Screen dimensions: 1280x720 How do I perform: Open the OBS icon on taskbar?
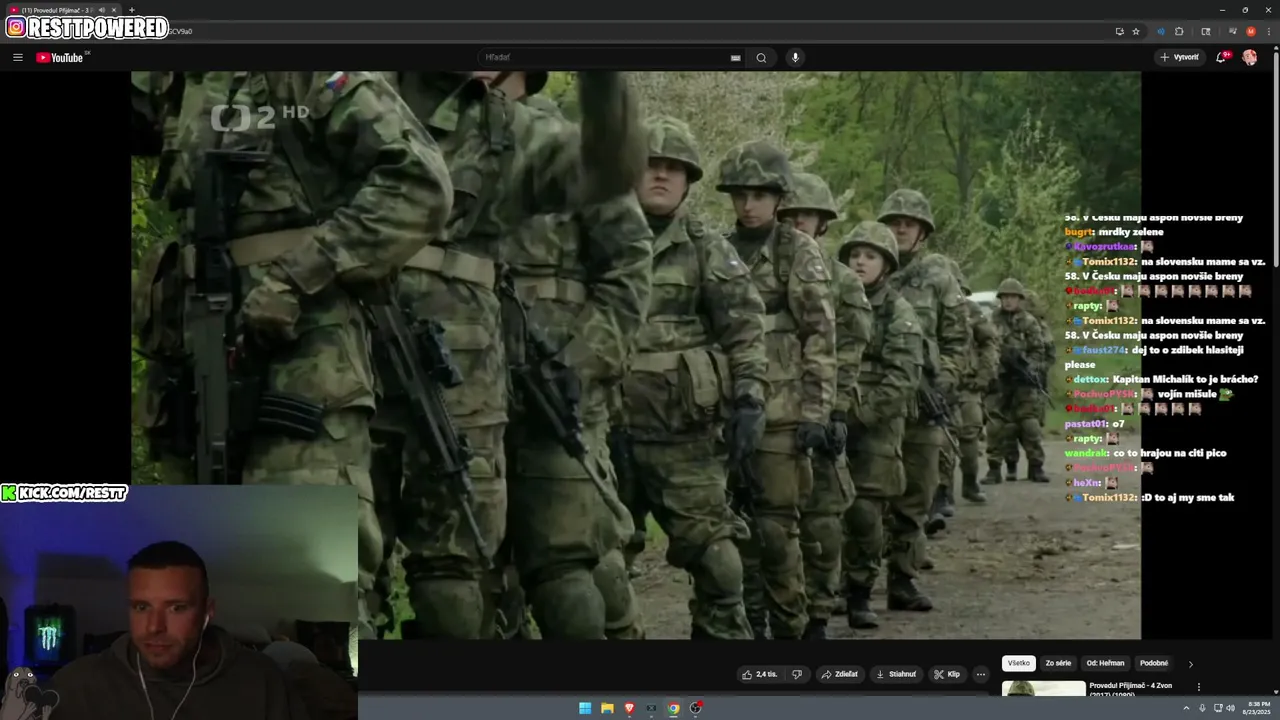[696, 708]
